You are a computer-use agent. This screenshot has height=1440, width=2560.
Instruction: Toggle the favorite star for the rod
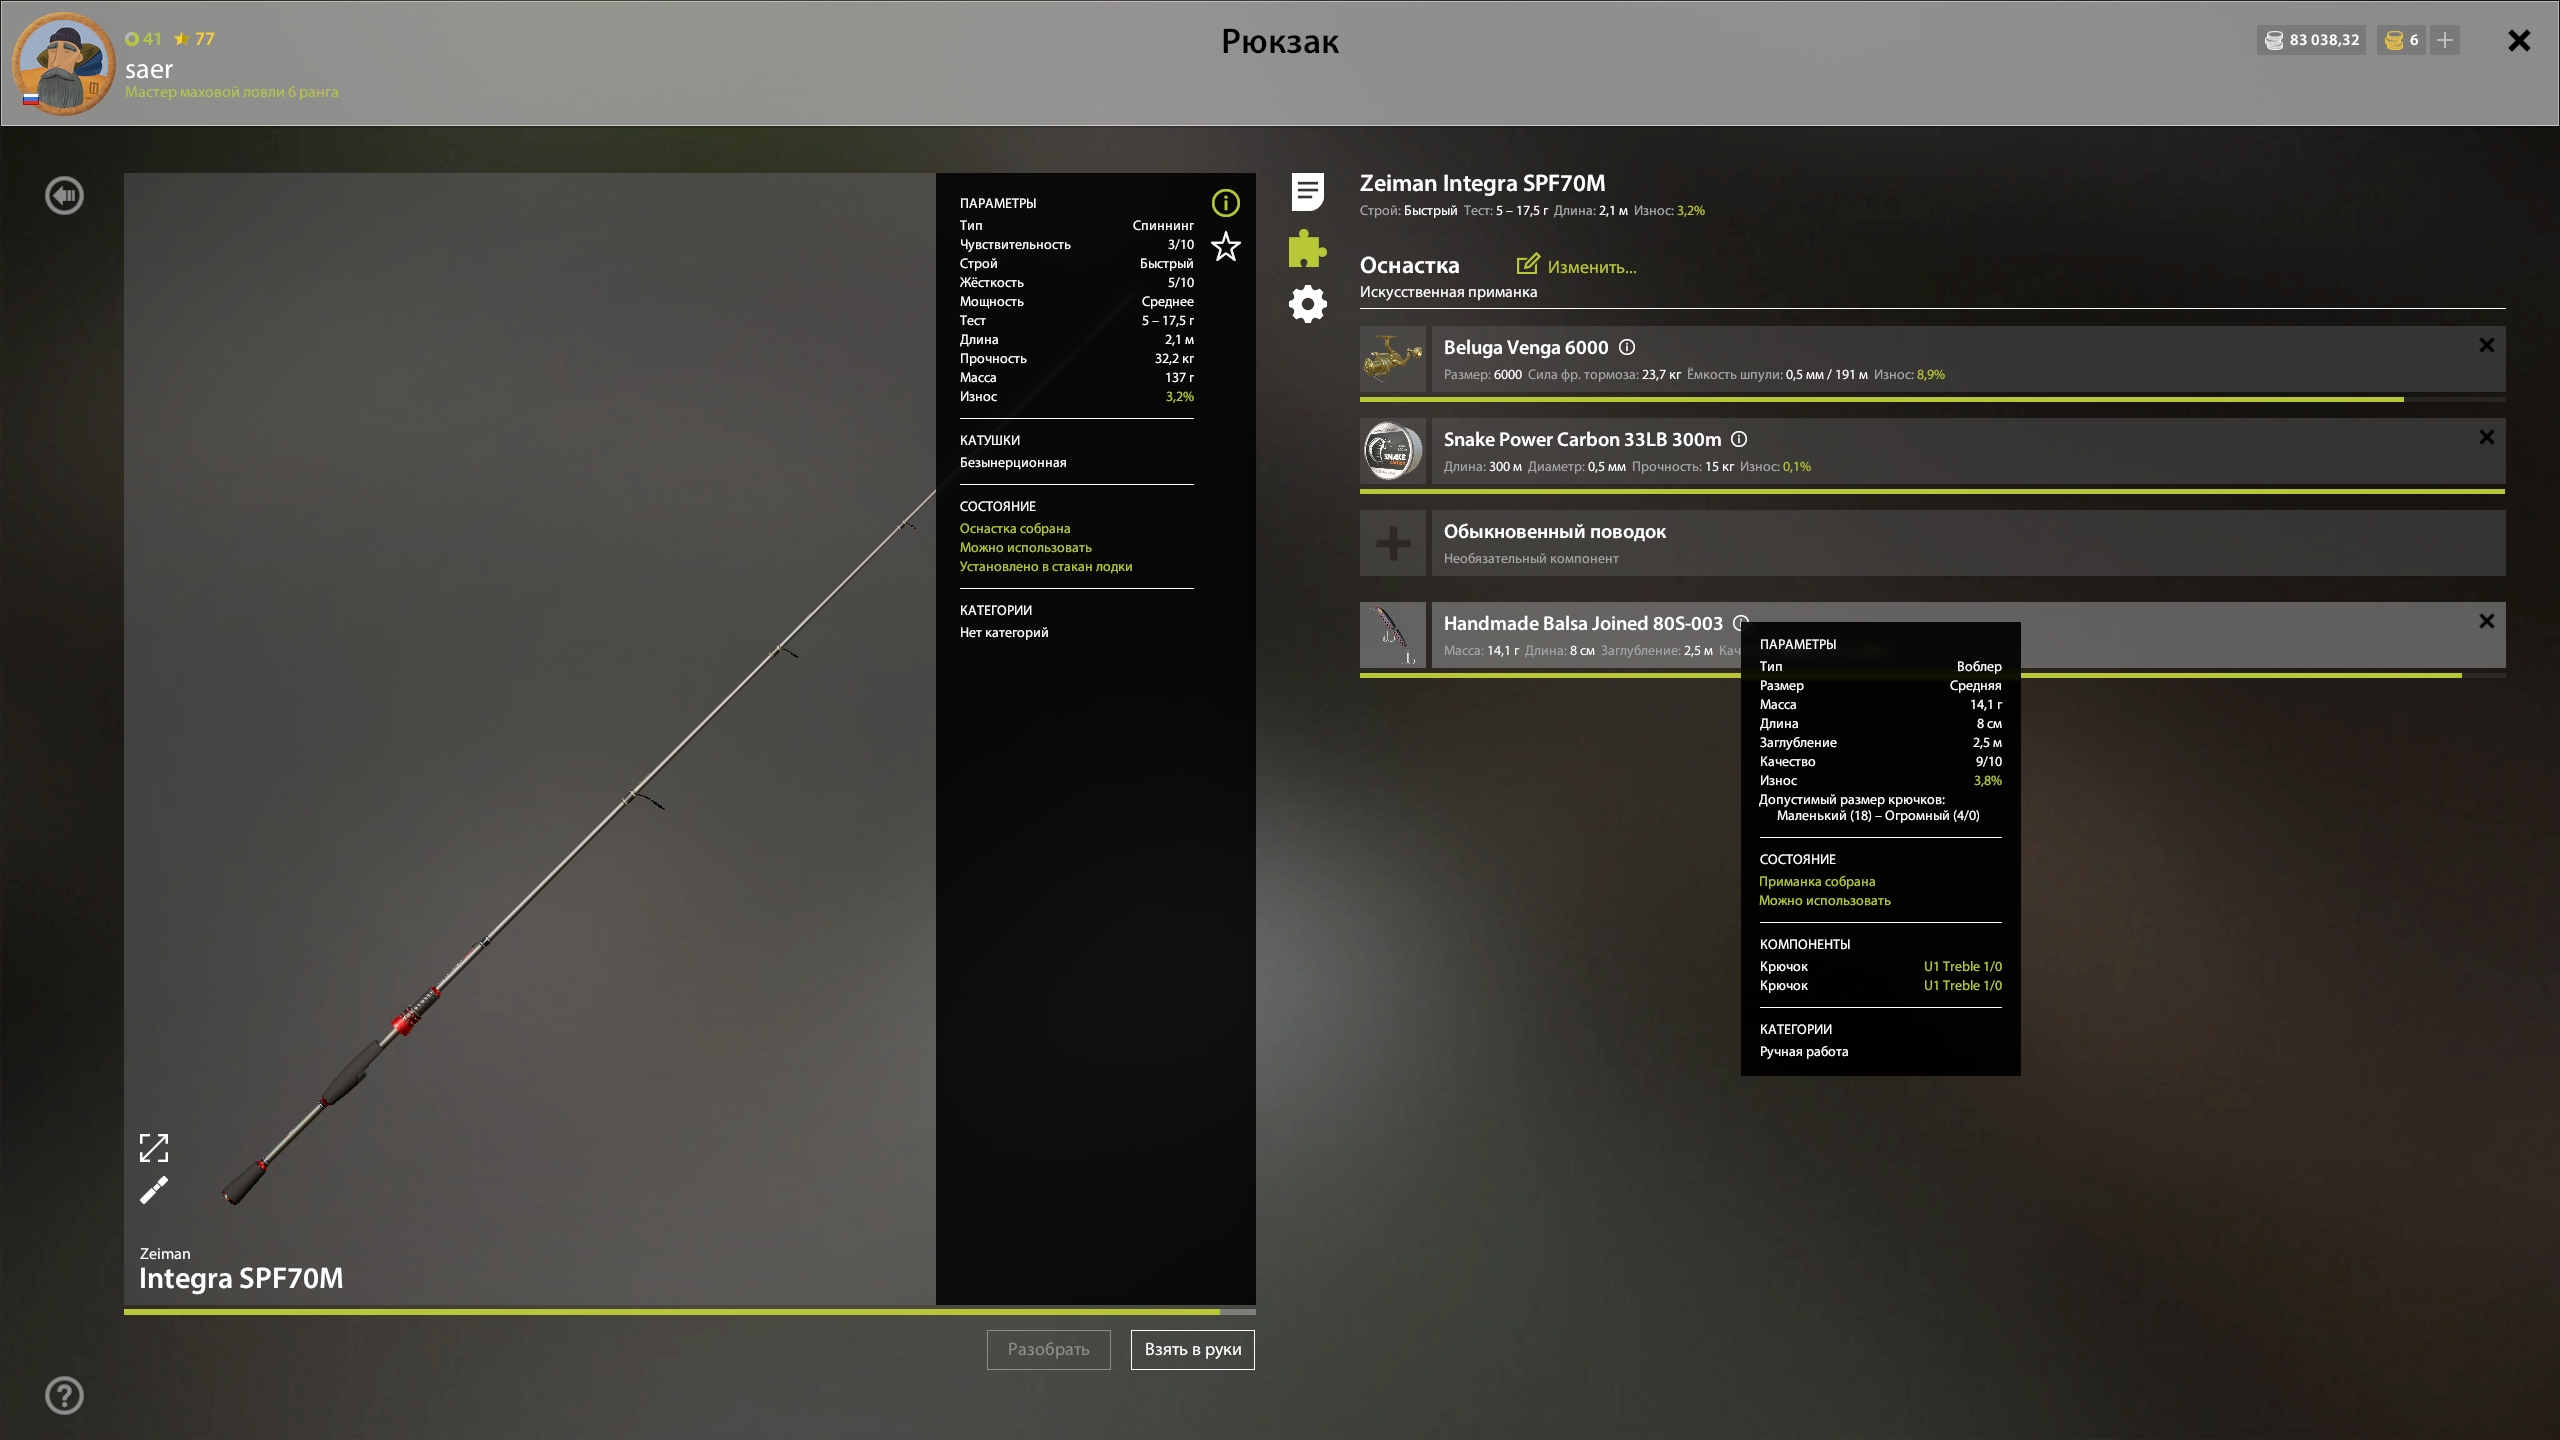(1226, 247)
